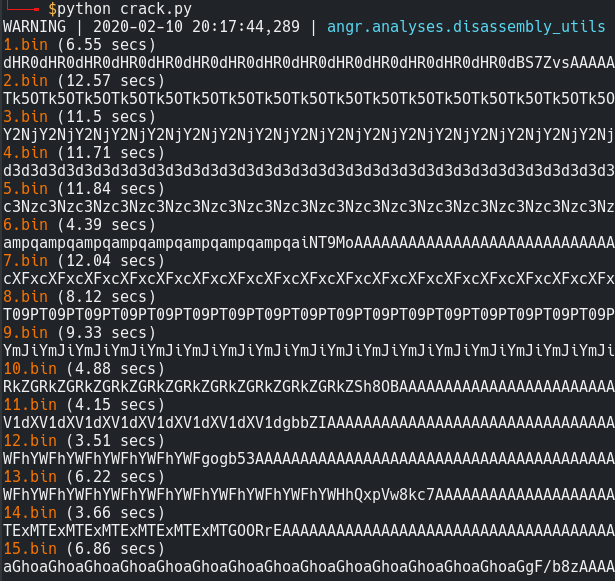Click the 1.bin filename label
This screenshot has height=581, width=615.
click(25, 45)
